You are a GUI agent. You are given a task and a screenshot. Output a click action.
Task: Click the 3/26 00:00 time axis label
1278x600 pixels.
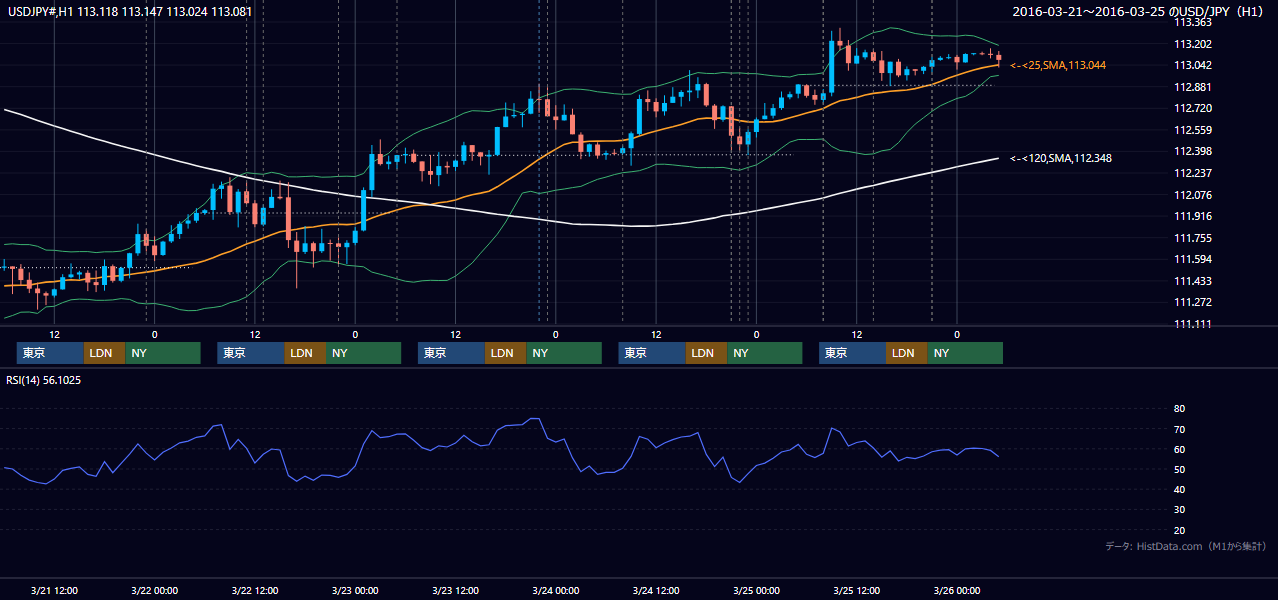point(957,591)
